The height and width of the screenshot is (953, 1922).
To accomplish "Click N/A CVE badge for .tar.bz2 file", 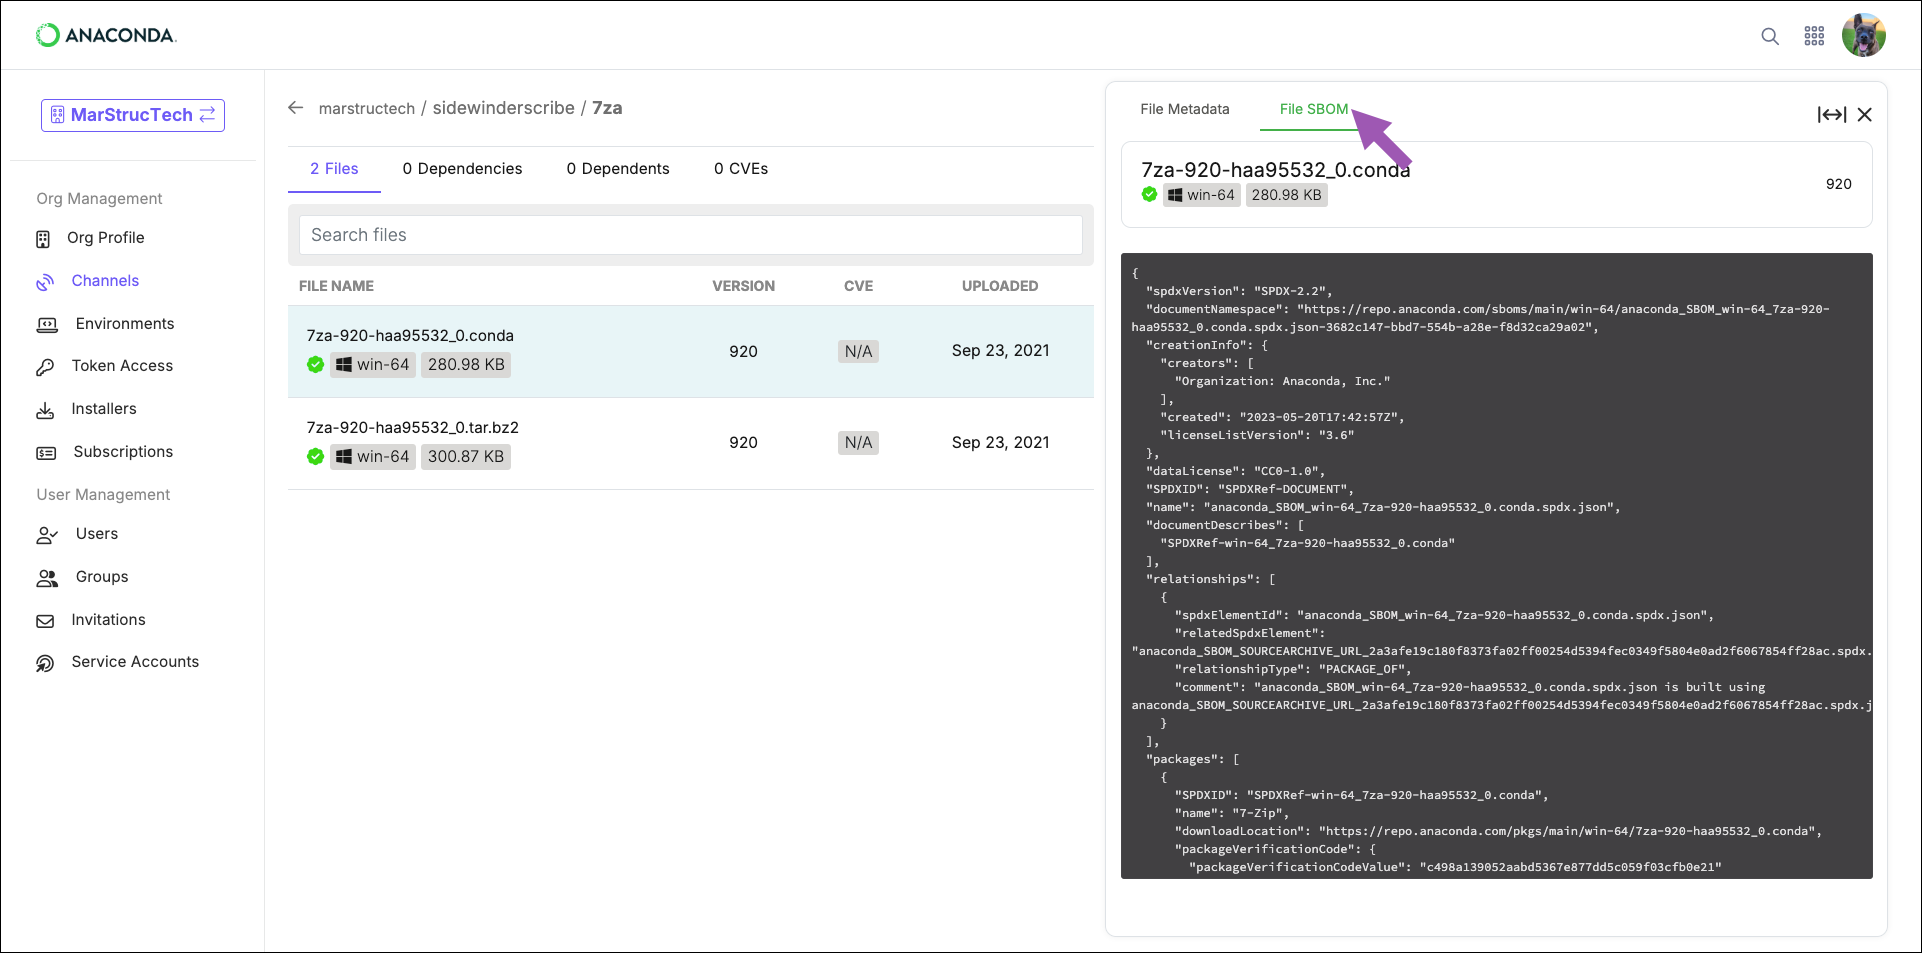I will (x=858, y=443).
